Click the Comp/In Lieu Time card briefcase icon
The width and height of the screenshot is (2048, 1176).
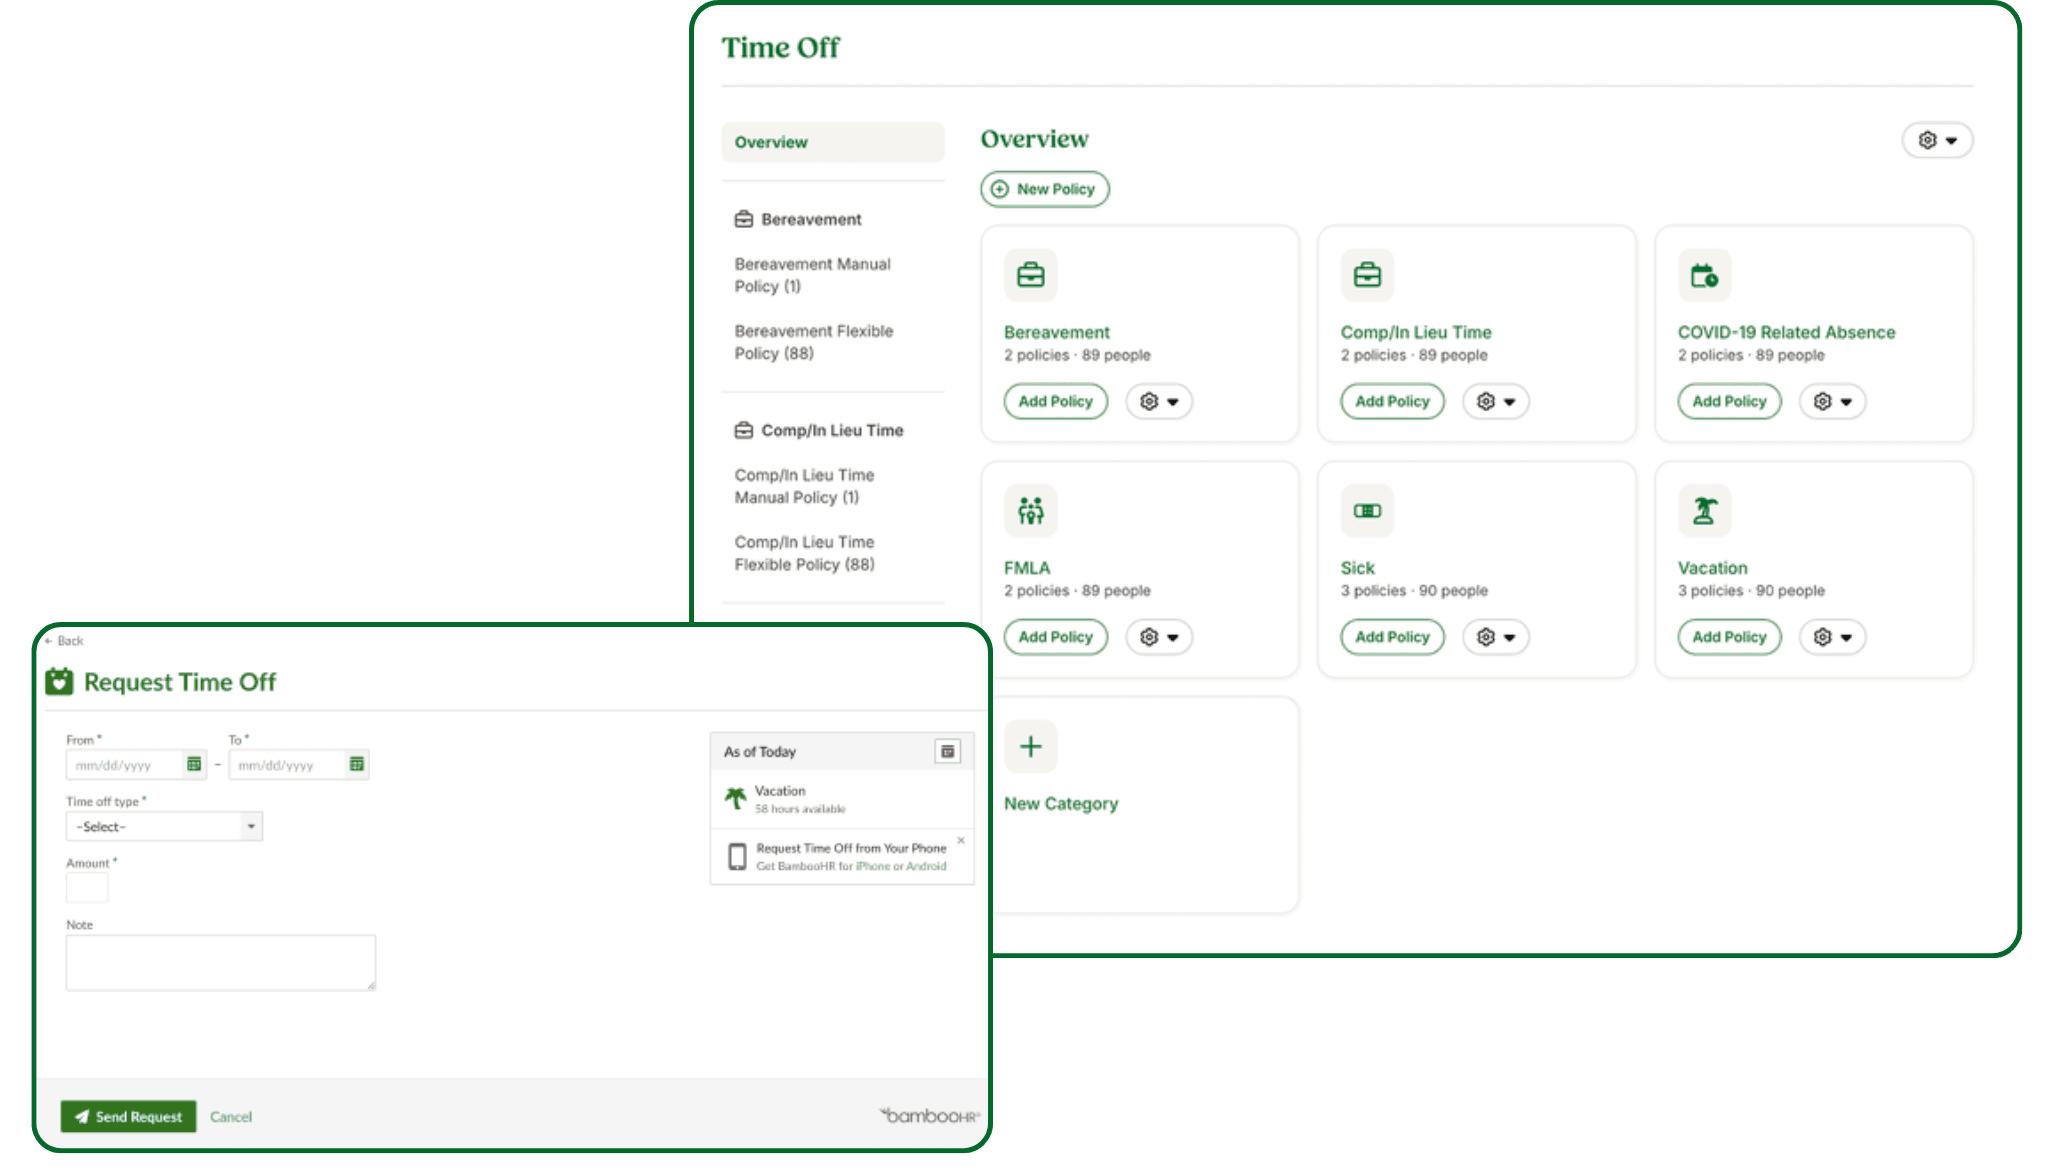[x=1367, y=275]
